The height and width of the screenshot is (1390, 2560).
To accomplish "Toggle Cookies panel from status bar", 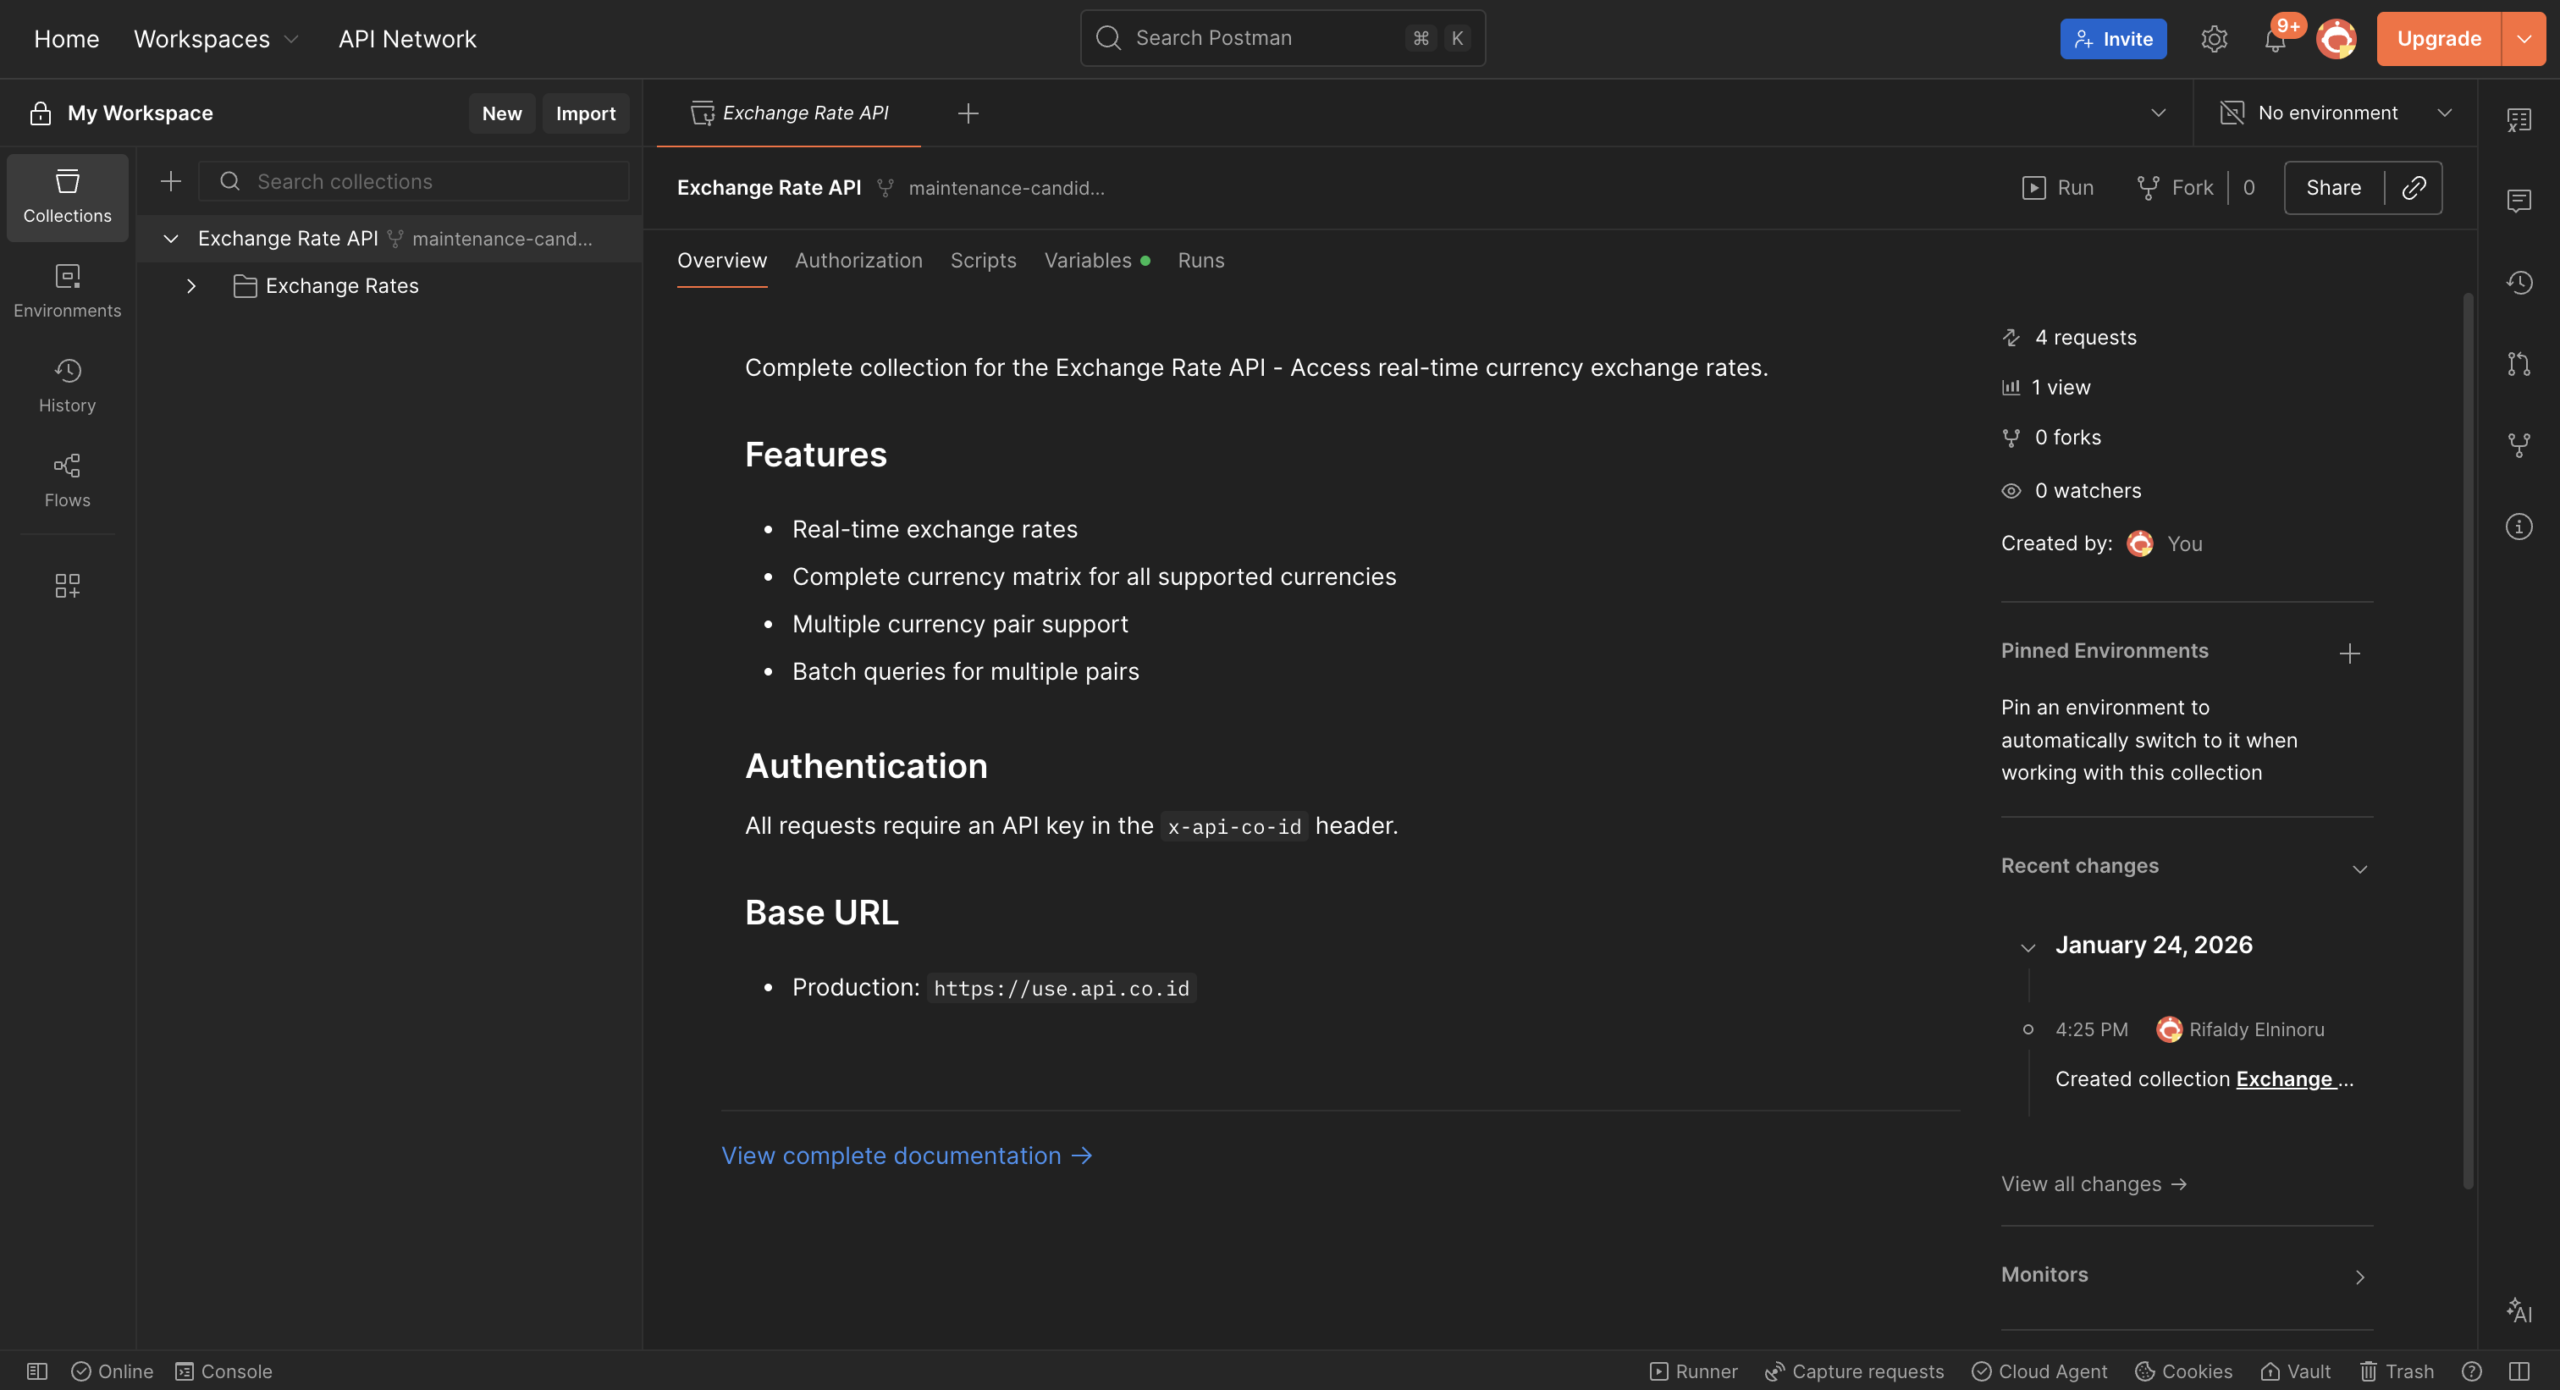I will [2184, 1371].
